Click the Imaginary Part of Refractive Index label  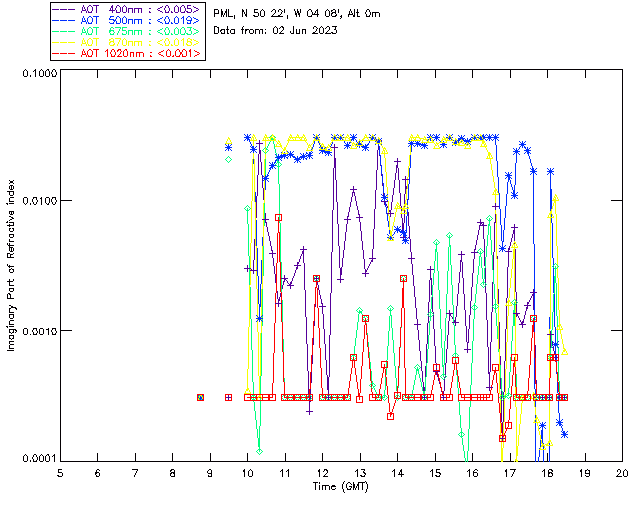[11, 265]
